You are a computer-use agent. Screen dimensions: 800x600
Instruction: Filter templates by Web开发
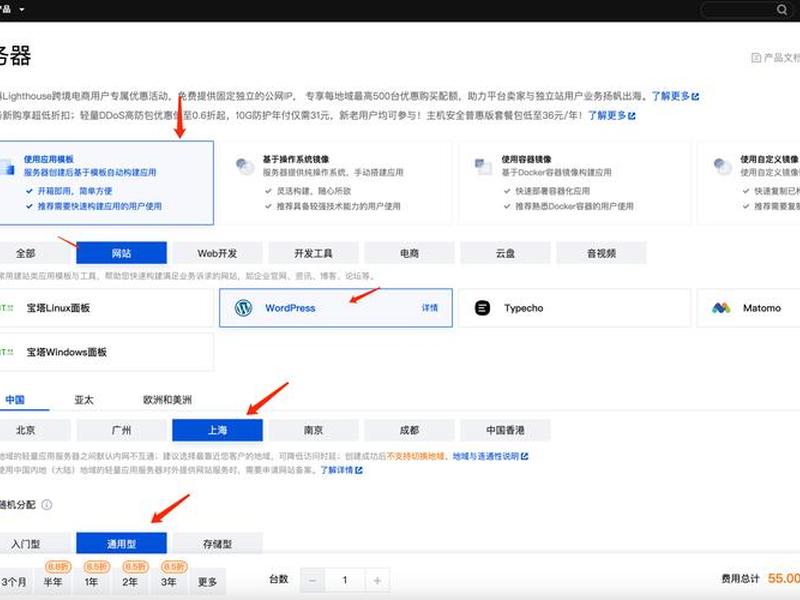click(x=217, y=253)
